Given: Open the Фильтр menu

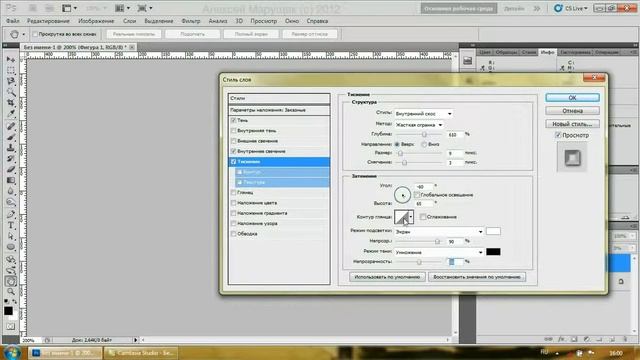Looking at the screenshot, I should click(191, 21).
